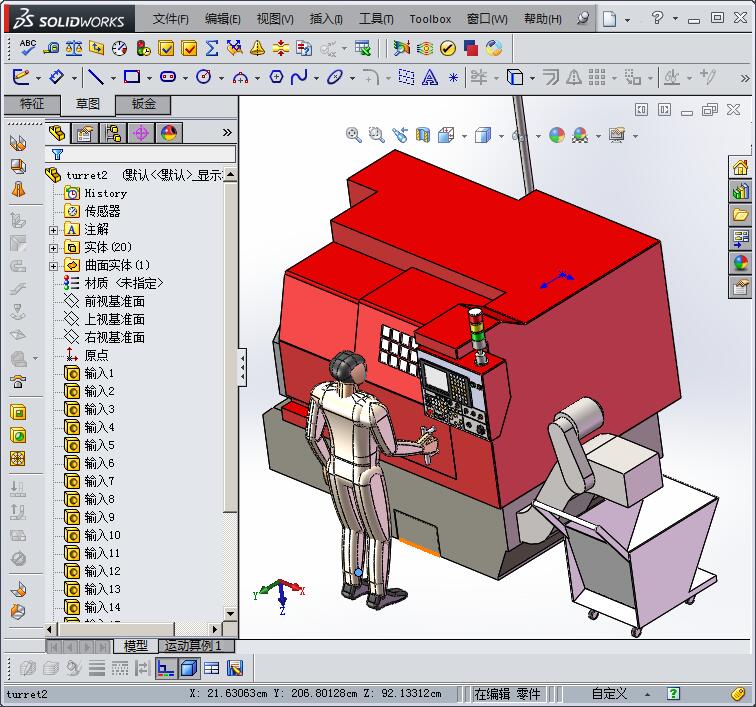756x707 pixels.
Task: Open the 帮助(H) menu
Action: [x=542, y=19]
